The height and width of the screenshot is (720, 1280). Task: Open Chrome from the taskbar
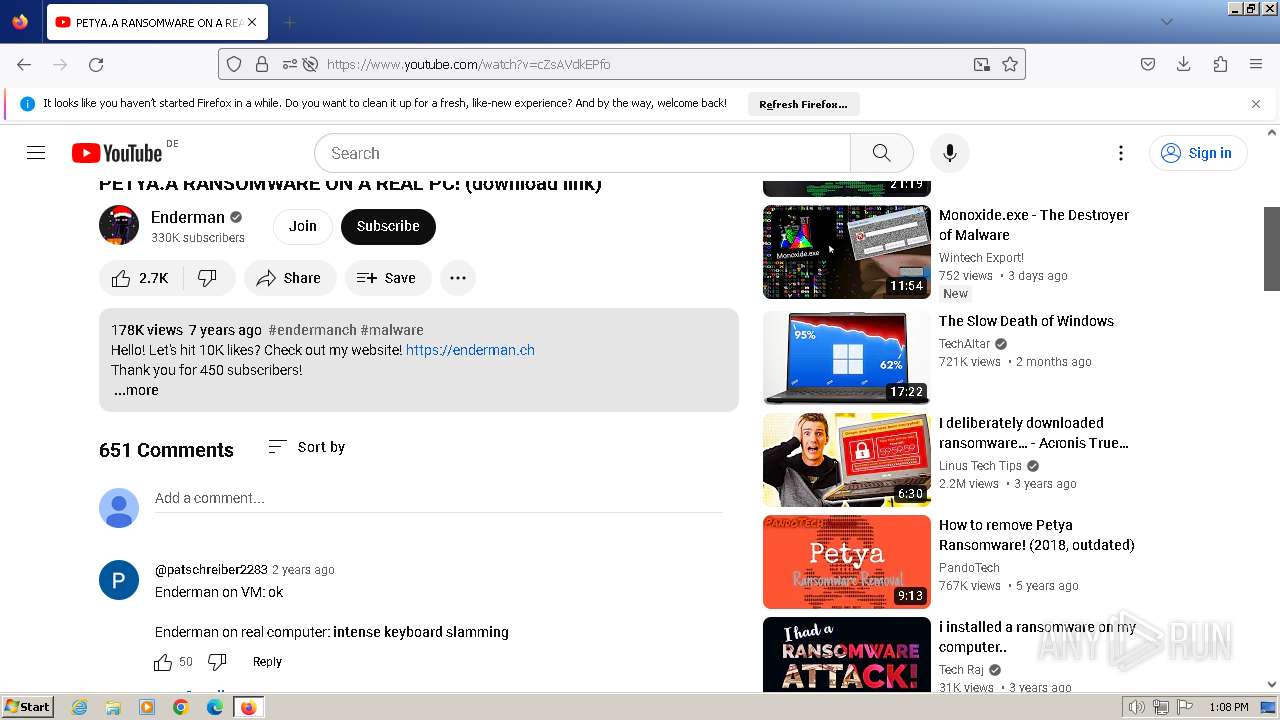click(181, 707)
